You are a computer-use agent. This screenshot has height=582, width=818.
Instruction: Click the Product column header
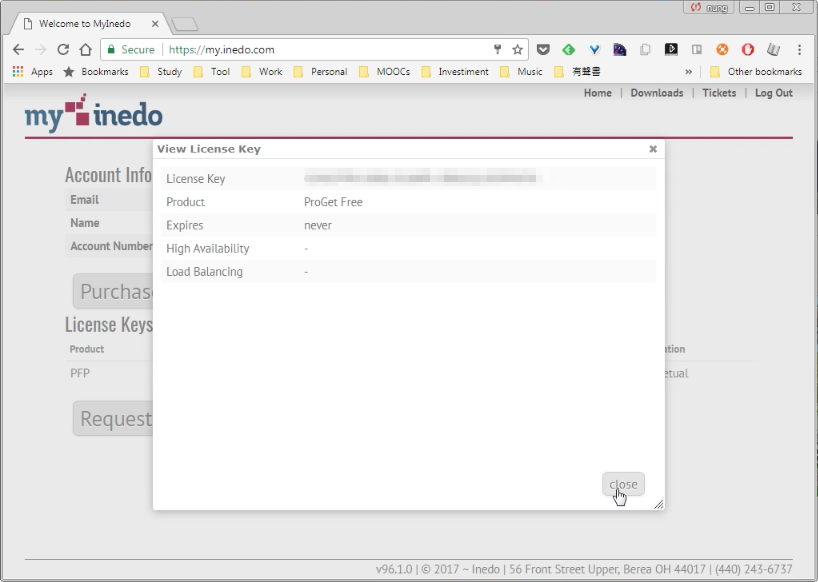tap(87, 349)
